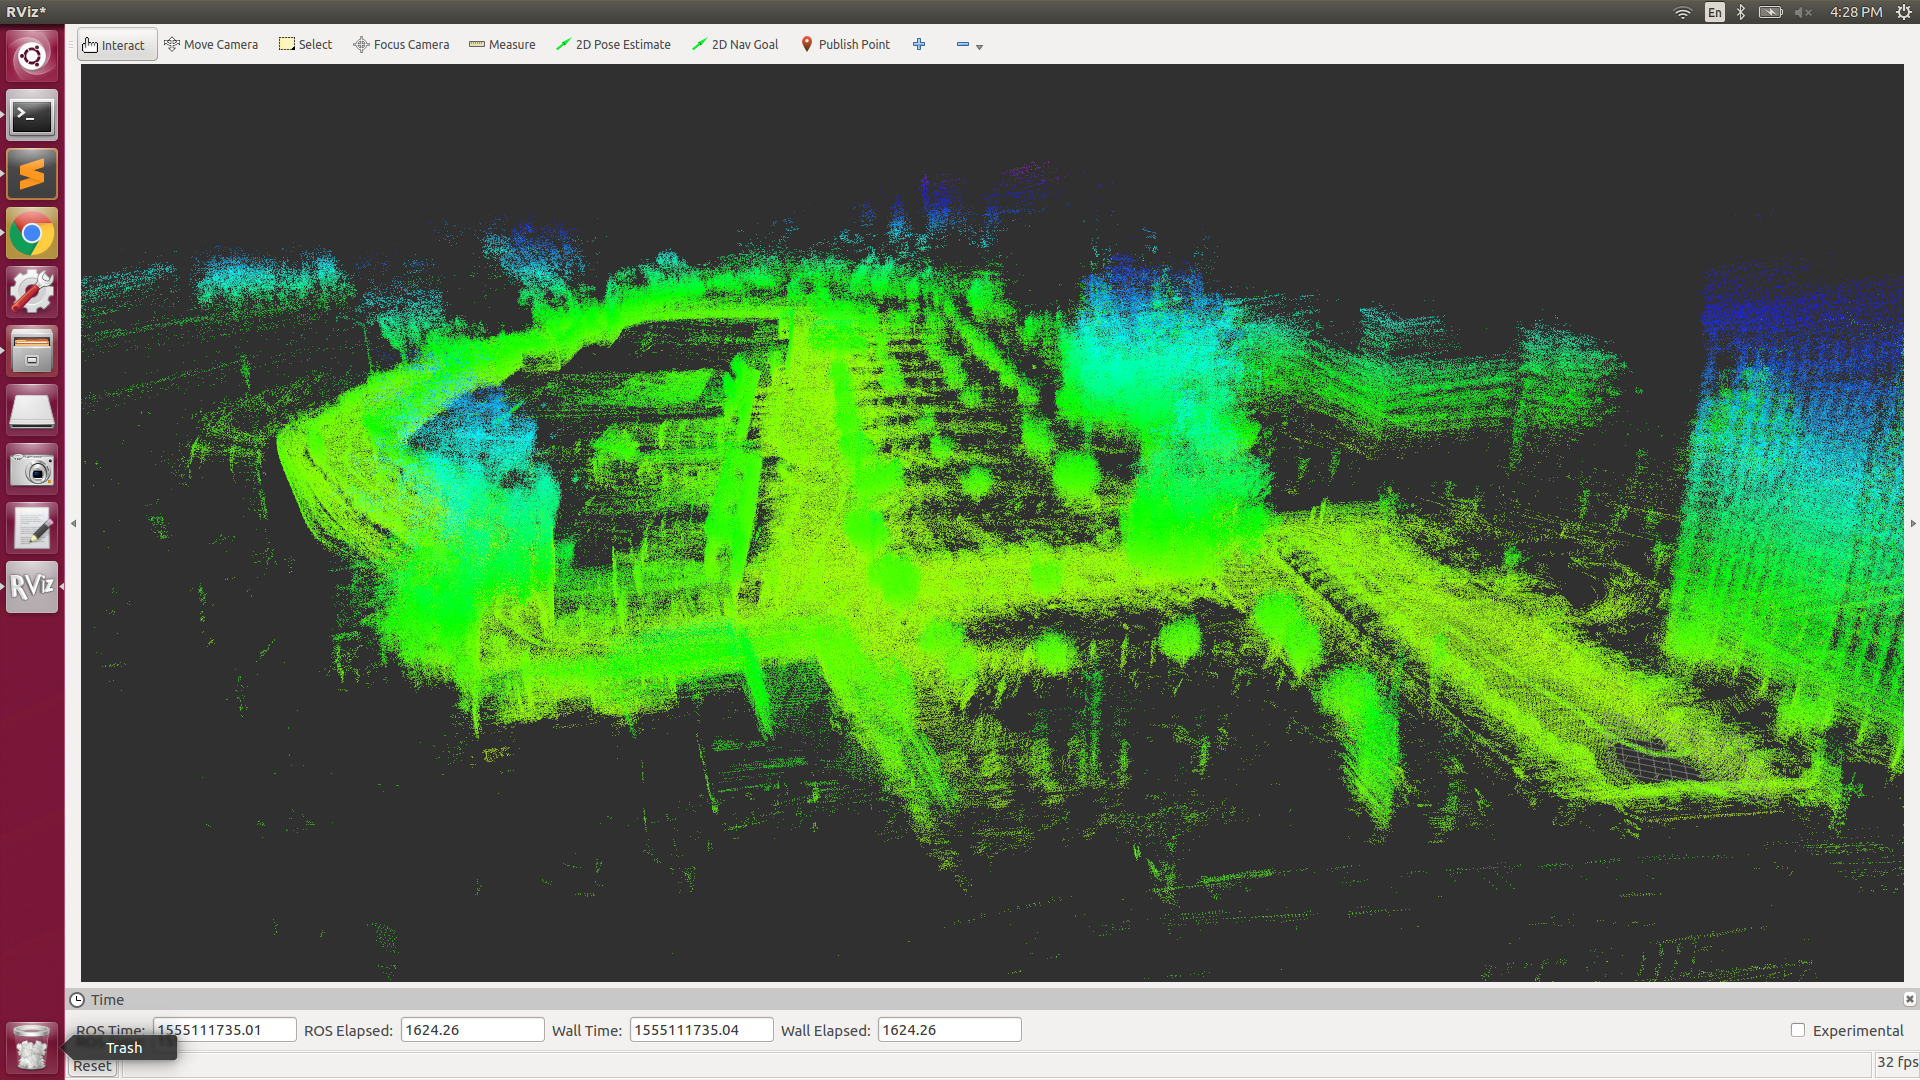The height and width of the screenshot is (1080, 1920).
Task: Open the Measure tool
Action: pos(502,44)
